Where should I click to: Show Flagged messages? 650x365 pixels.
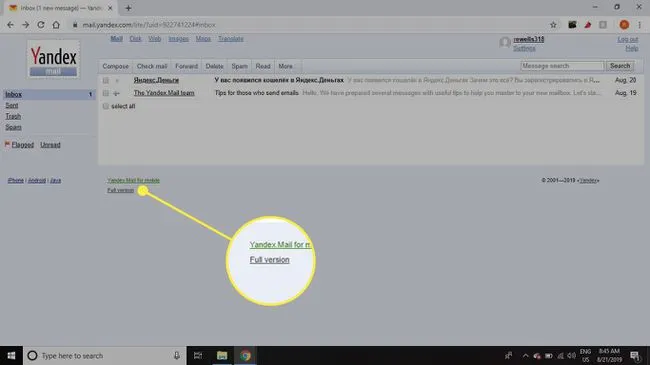tap(22, 145)
